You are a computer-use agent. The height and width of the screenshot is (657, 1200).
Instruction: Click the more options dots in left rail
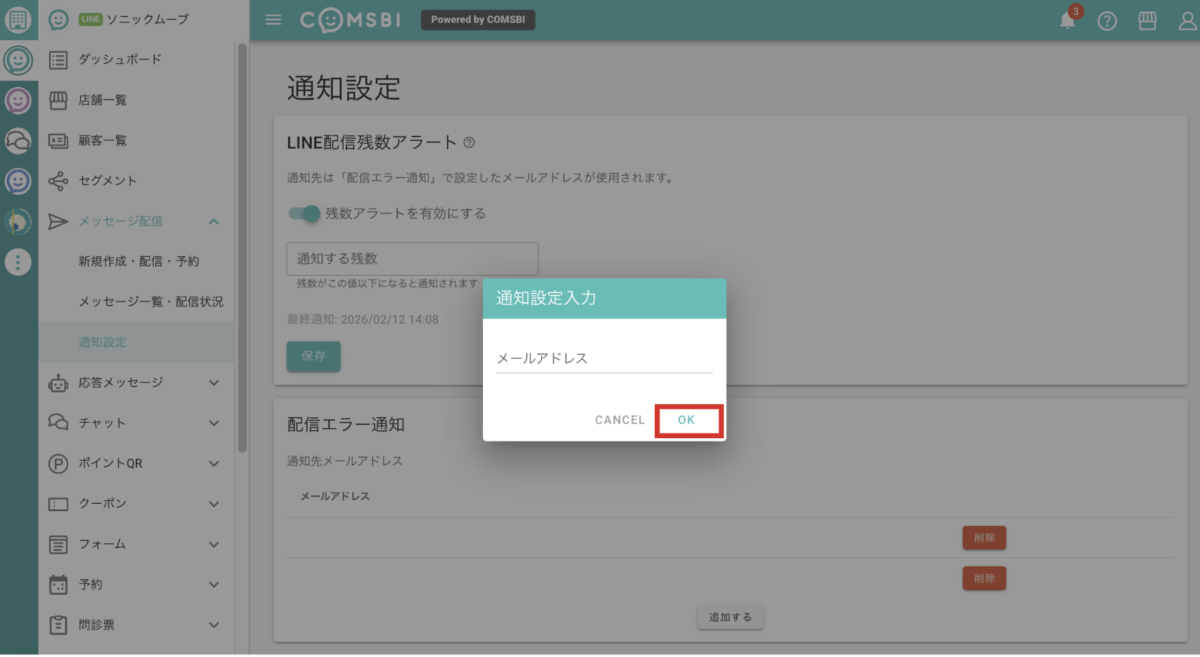18,262
